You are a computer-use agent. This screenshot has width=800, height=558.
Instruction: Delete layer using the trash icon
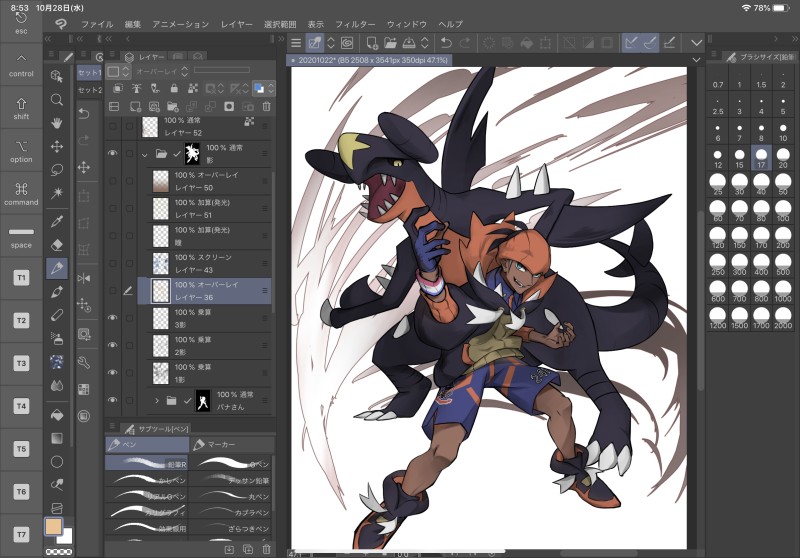click(x=265, y=106)
